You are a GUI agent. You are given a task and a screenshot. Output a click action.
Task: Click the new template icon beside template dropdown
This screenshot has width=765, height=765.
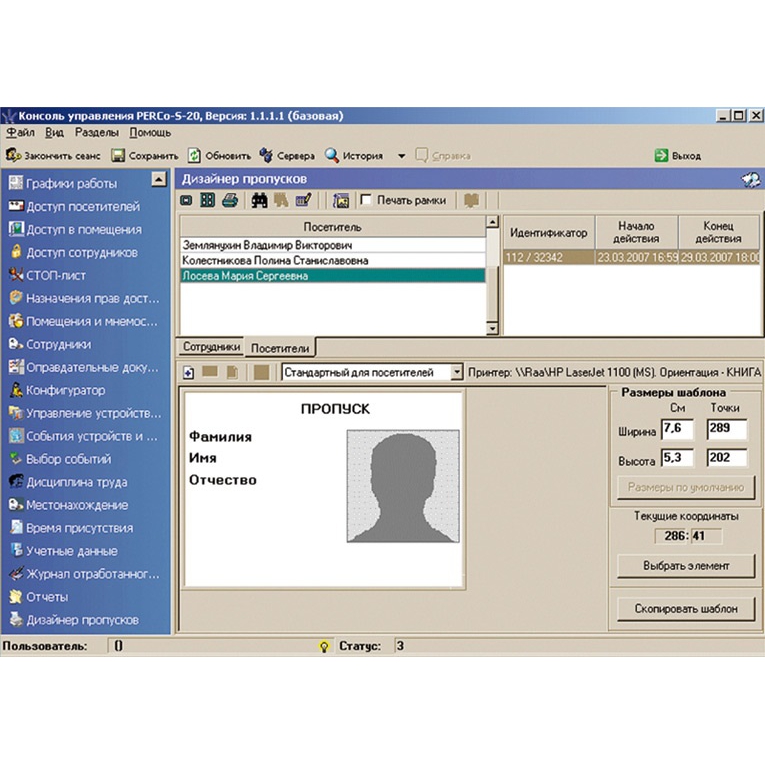pos(189,373)
